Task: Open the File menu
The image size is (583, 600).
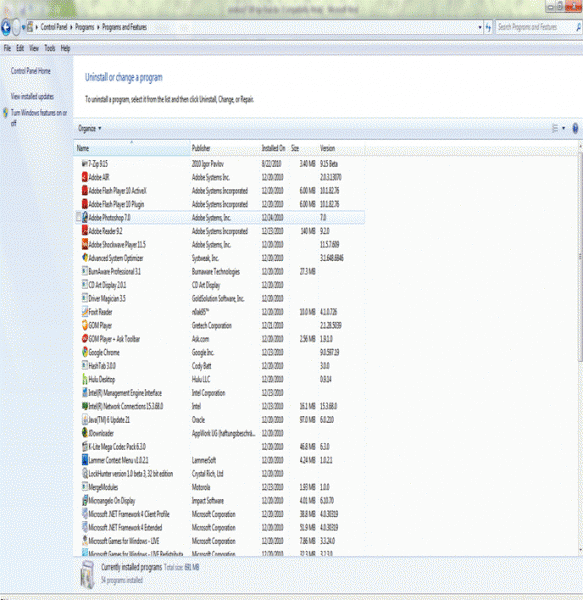Action: (7, 48)
